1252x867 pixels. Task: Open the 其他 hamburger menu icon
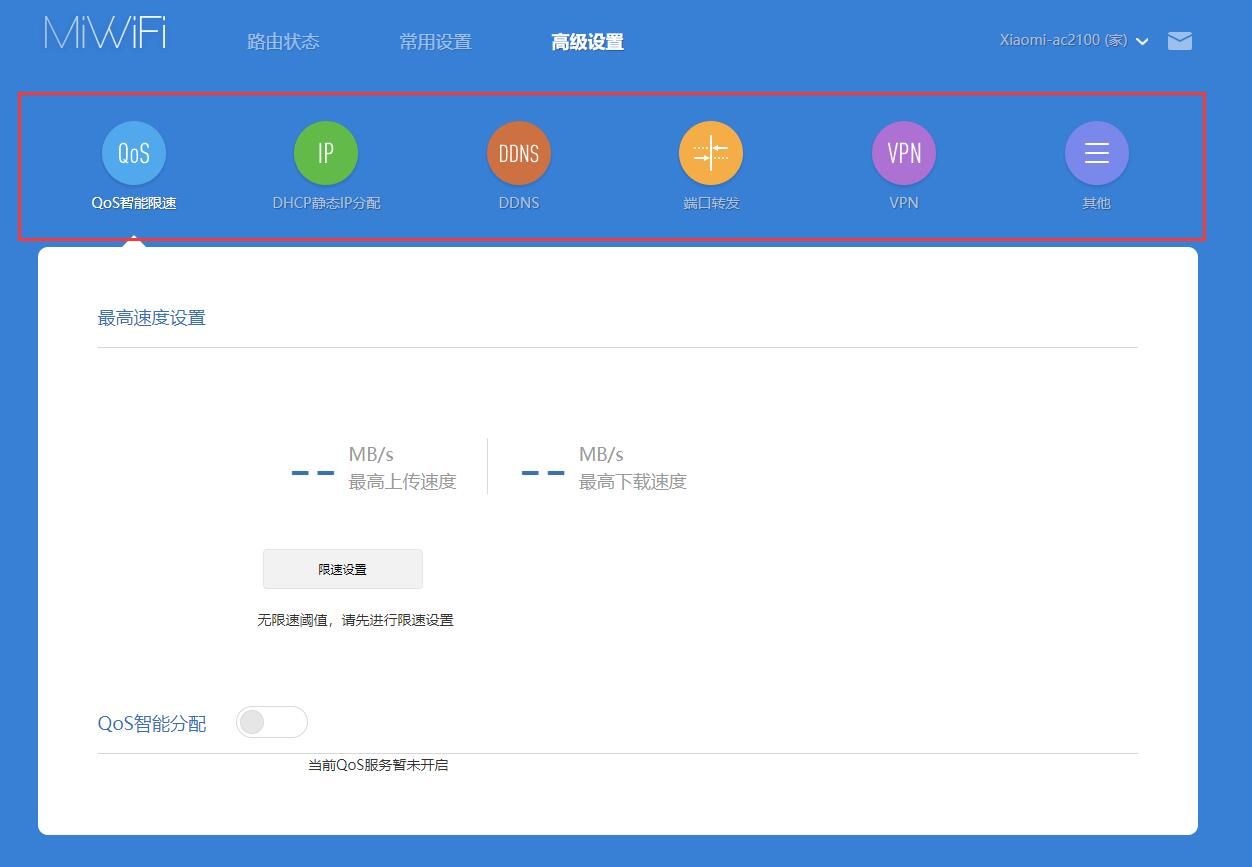pyautogui.click(x=1097, y=153)
